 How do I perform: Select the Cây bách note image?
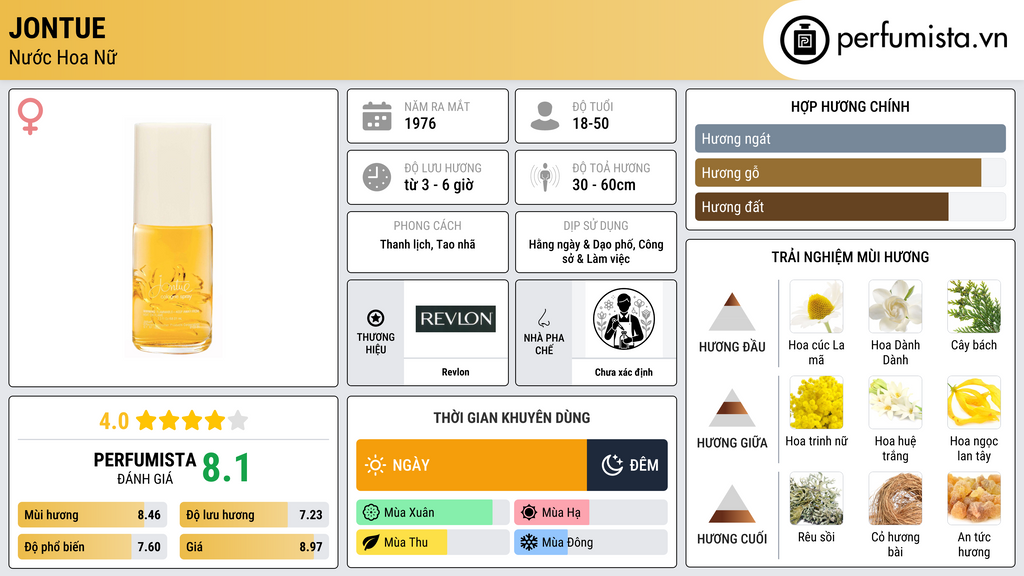(x=974, y=307)
